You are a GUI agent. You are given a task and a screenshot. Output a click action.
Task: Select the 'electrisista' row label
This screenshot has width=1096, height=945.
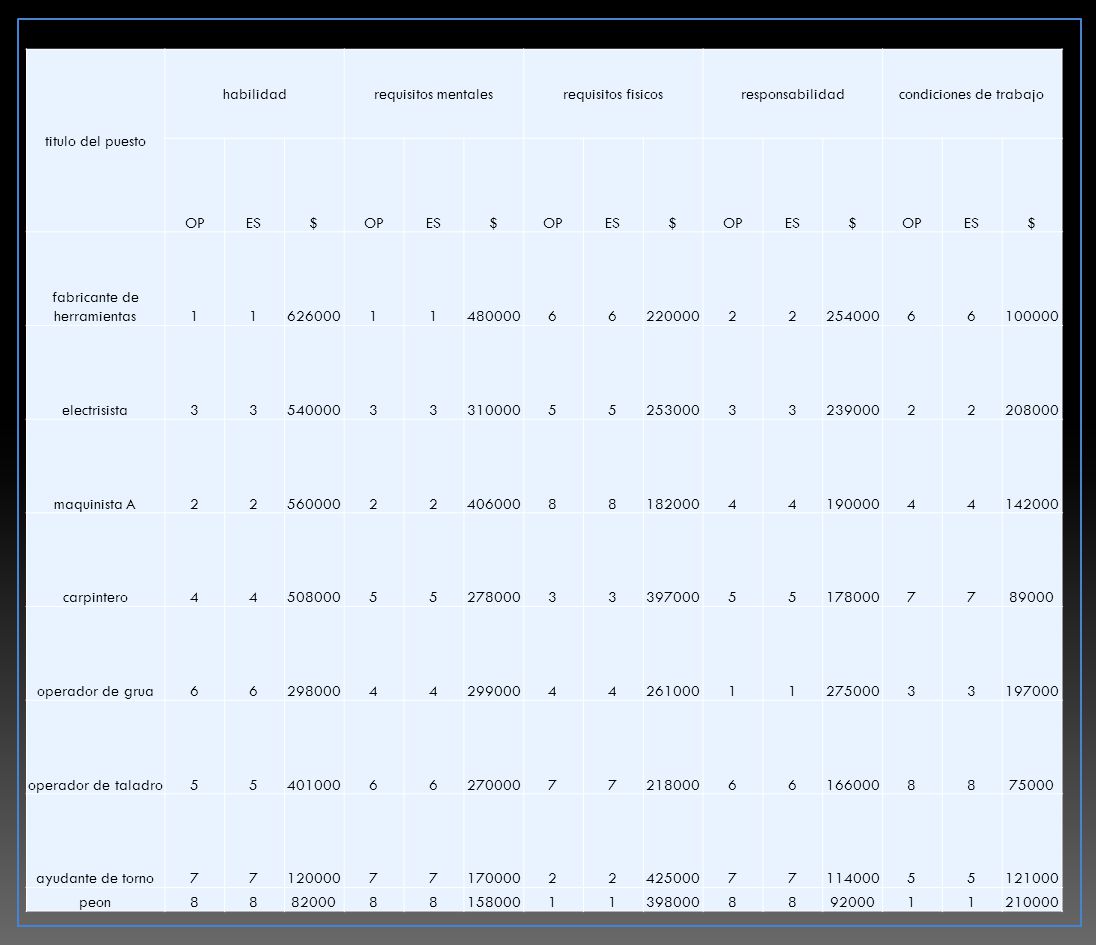95,410
